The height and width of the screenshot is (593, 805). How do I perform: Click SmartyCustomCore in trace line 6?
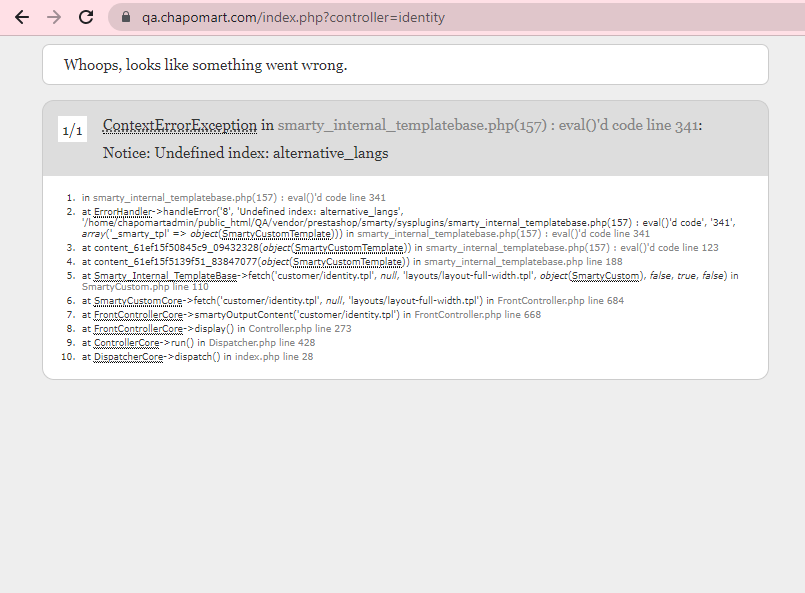pos(138,301)
